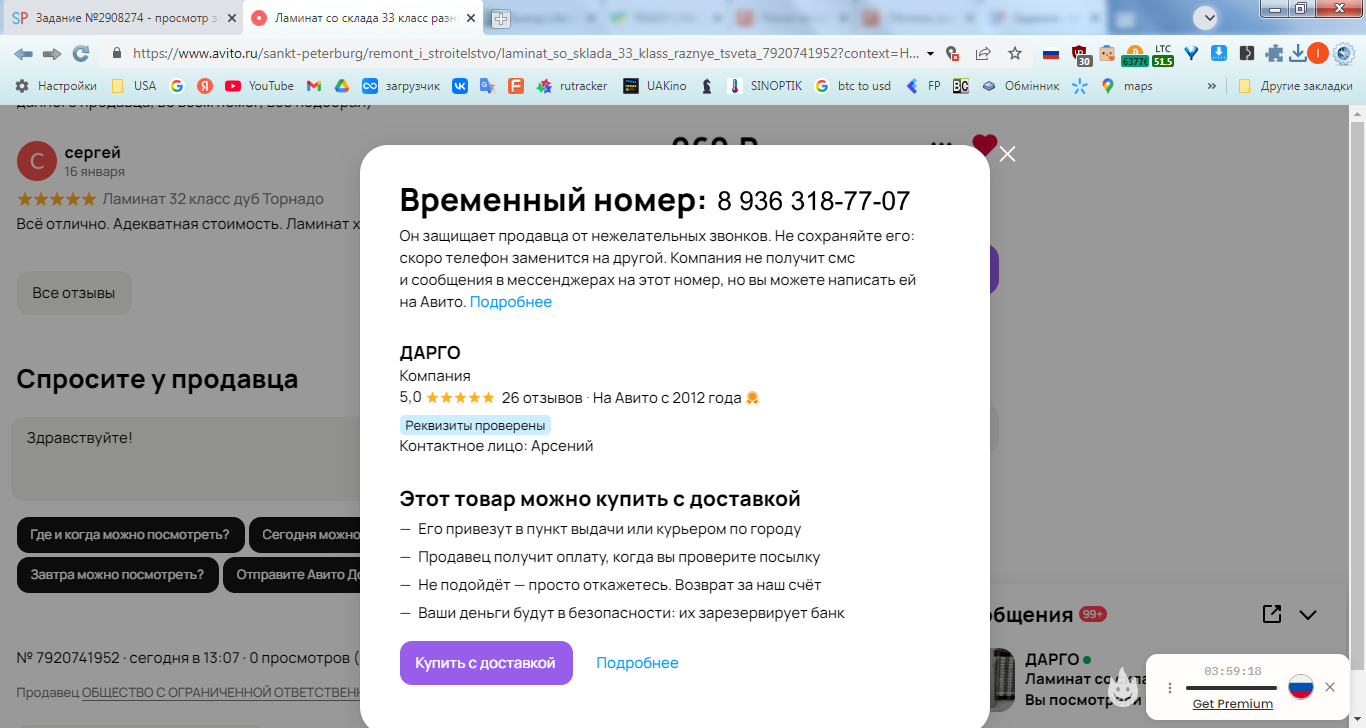Open the Bitcoin price extension
Screen dimensions: 1366x728
[x=1135, y=55]
